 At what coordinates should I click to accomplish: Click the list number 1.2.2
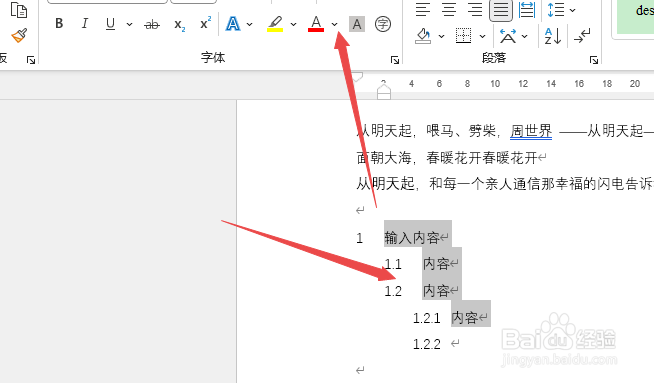pyautogui.click(x=427, y=344)
